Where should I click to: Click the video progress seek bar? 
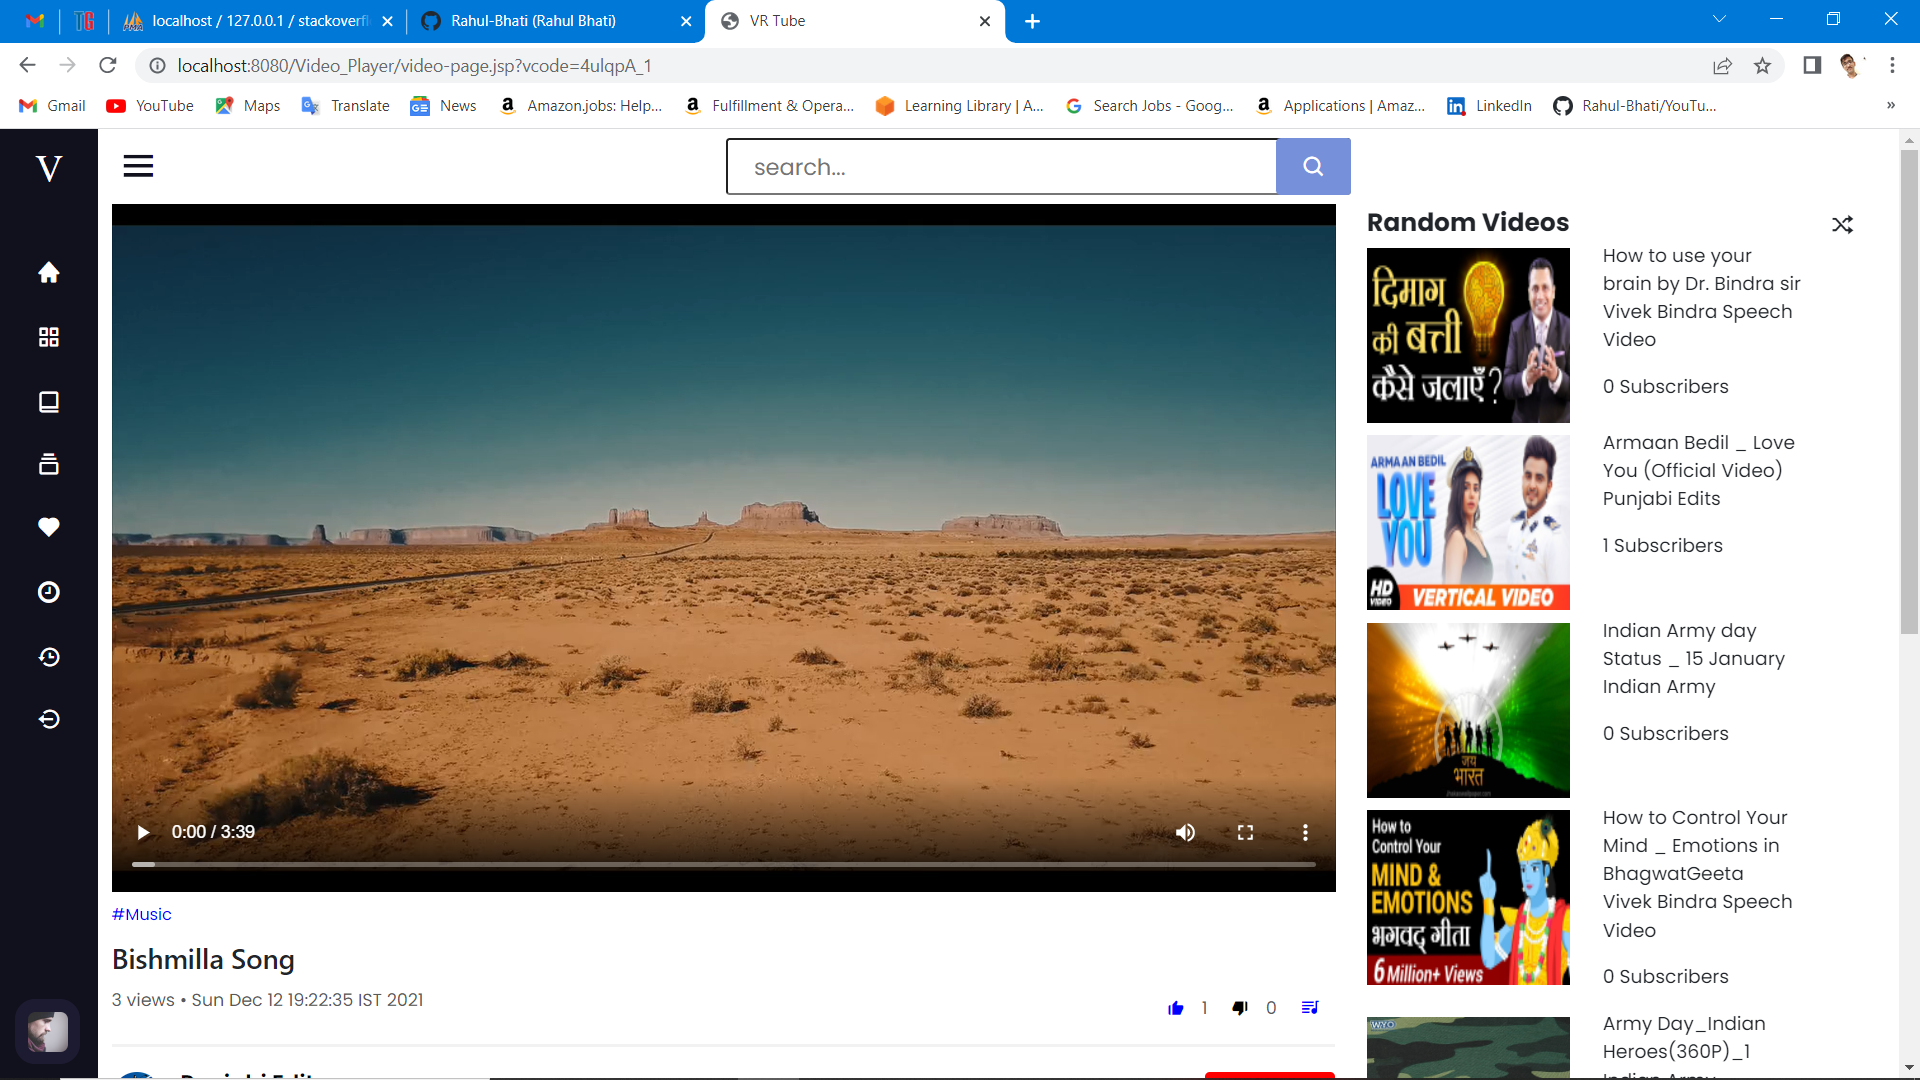click(724, 864)
